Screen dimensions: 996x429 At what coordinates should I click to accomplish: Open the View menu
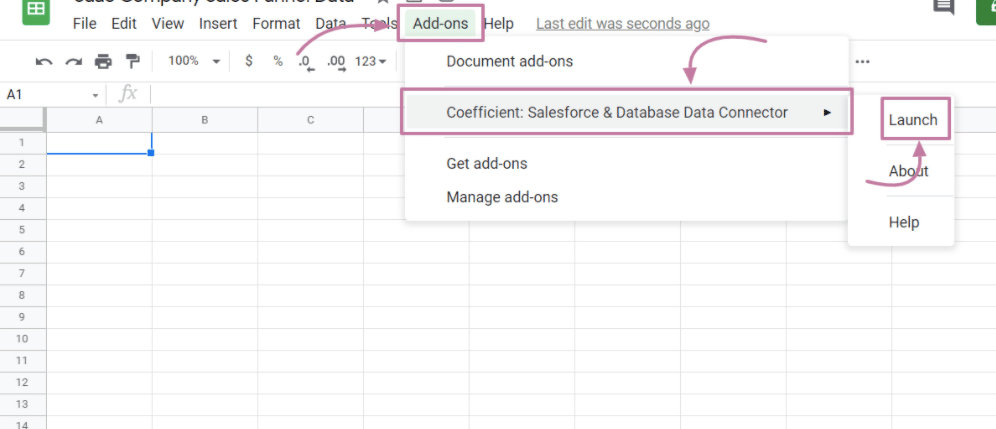pos(168,24)
